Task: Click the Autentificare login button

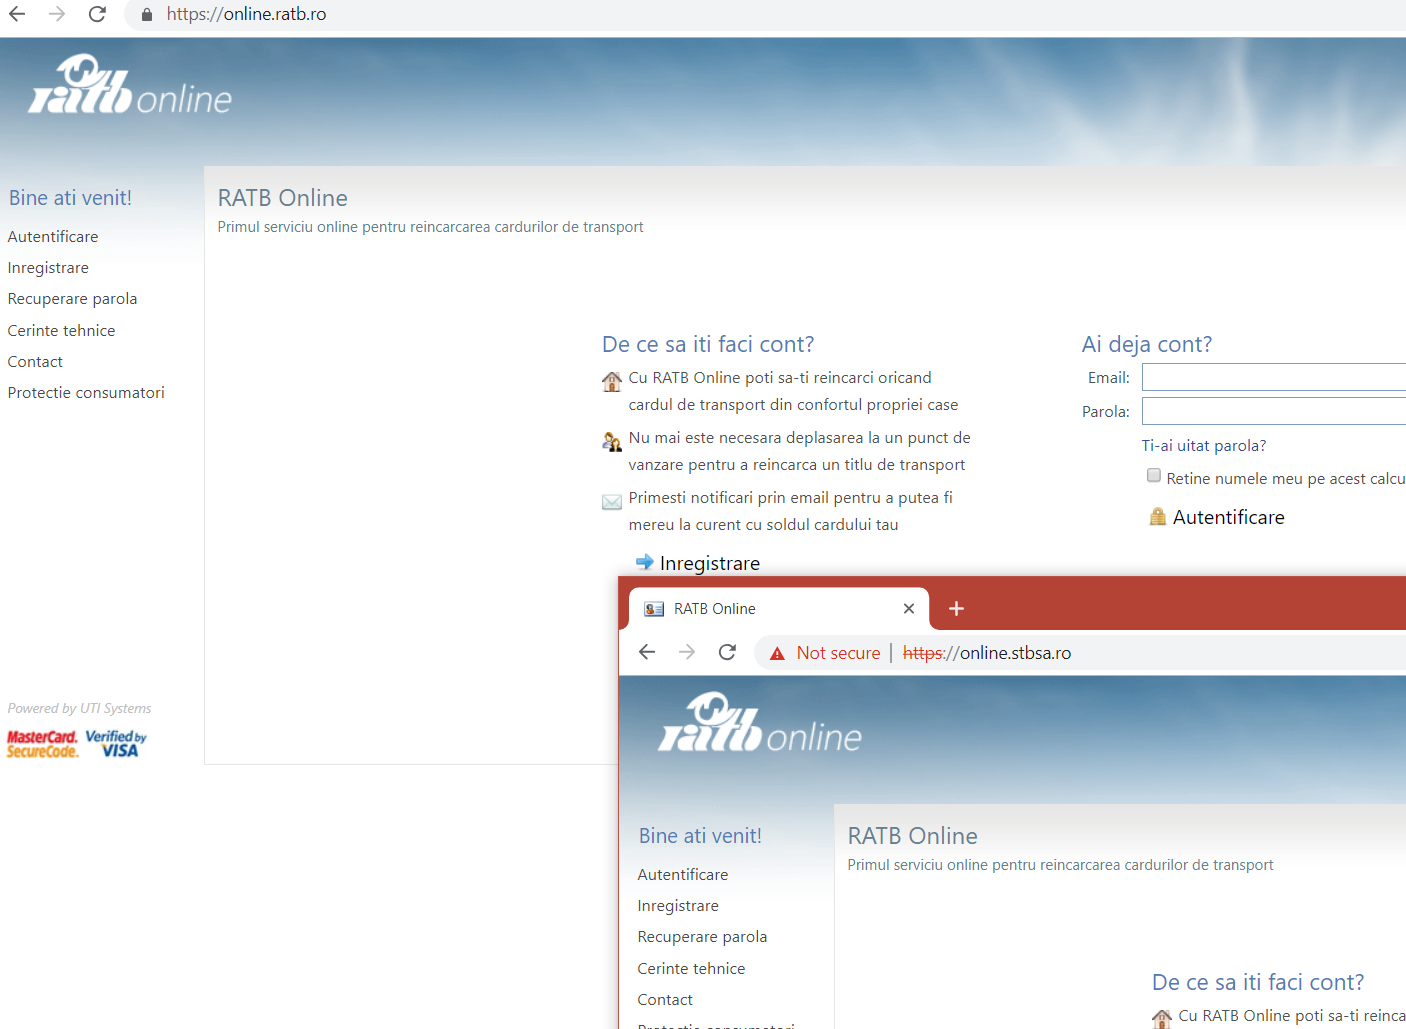Action: tap(1228, 517)
